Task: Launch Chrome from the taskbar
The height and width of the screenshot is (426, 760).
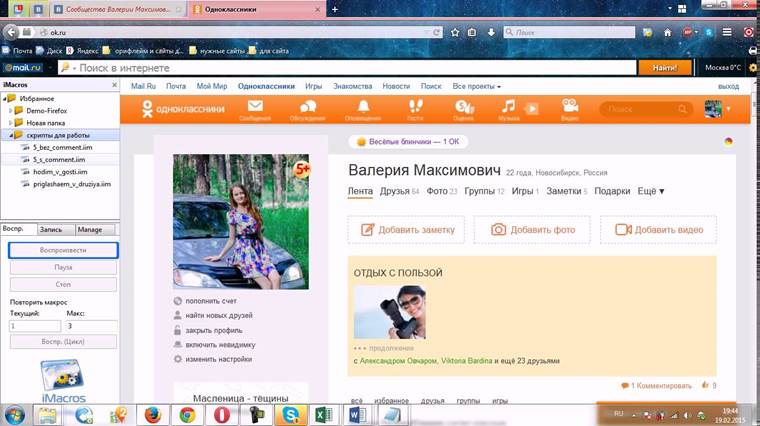Action: click(187, 415)
